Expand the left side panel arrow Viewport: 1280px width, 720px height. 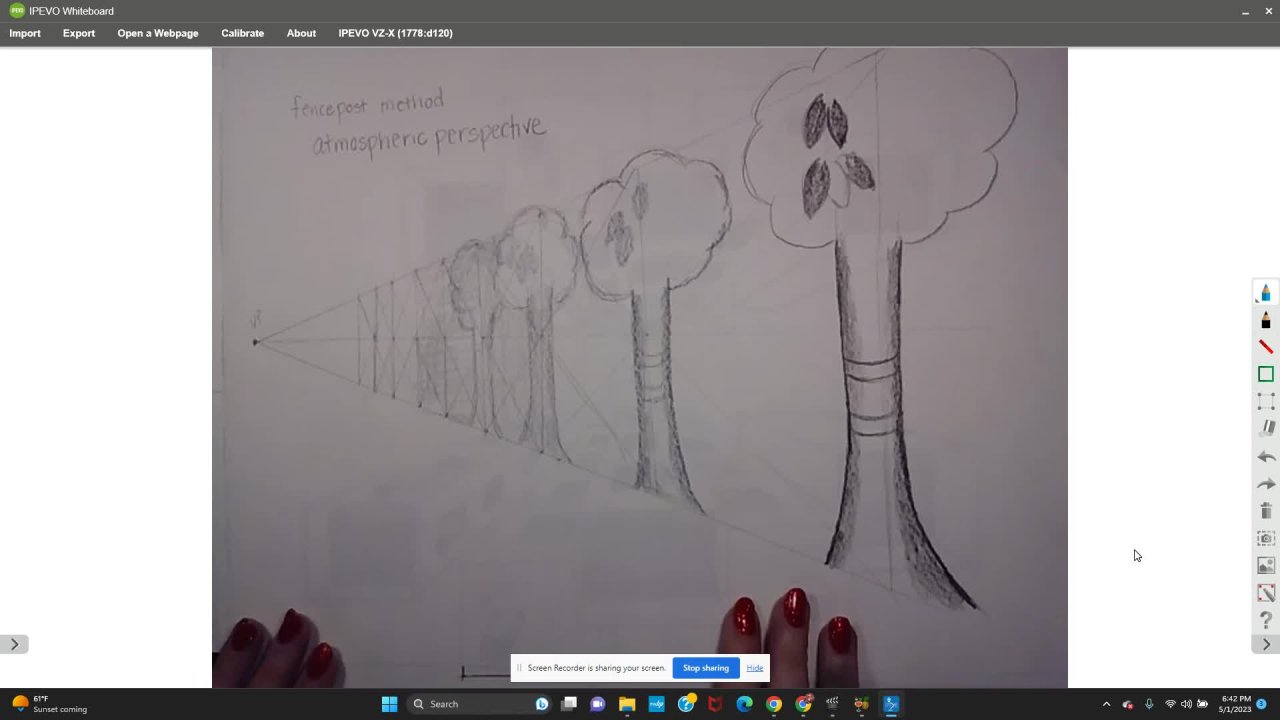(14, 644)
